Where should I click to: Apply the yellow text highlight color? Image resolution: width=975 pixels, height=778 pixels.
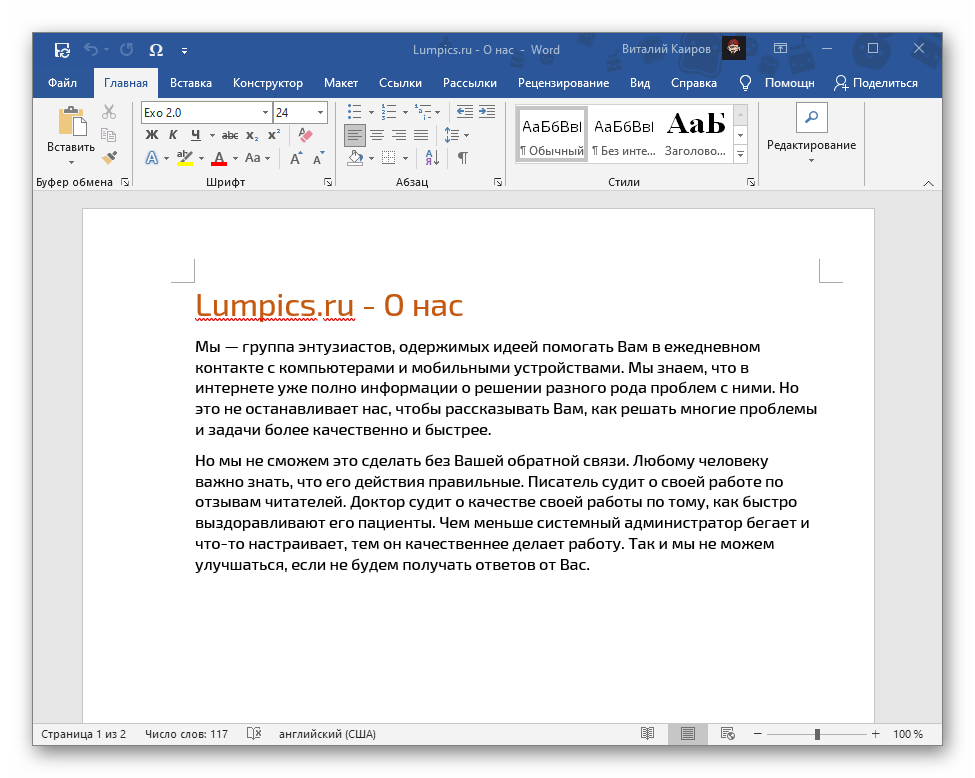point(185,158)
